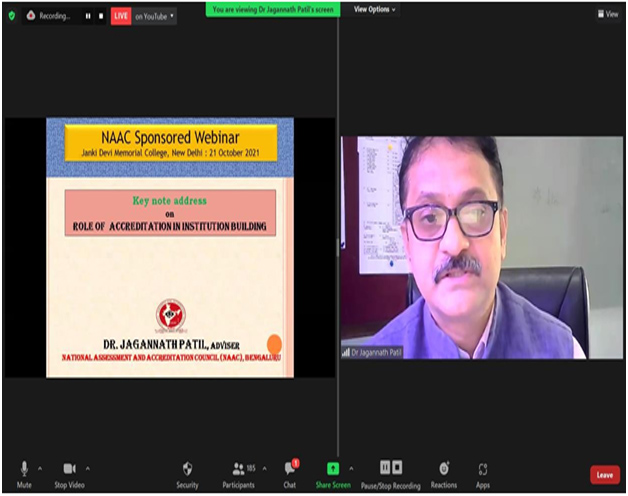Click the participant count '185'
Viewport: 628px width, 496px height.
coord(251,468)
